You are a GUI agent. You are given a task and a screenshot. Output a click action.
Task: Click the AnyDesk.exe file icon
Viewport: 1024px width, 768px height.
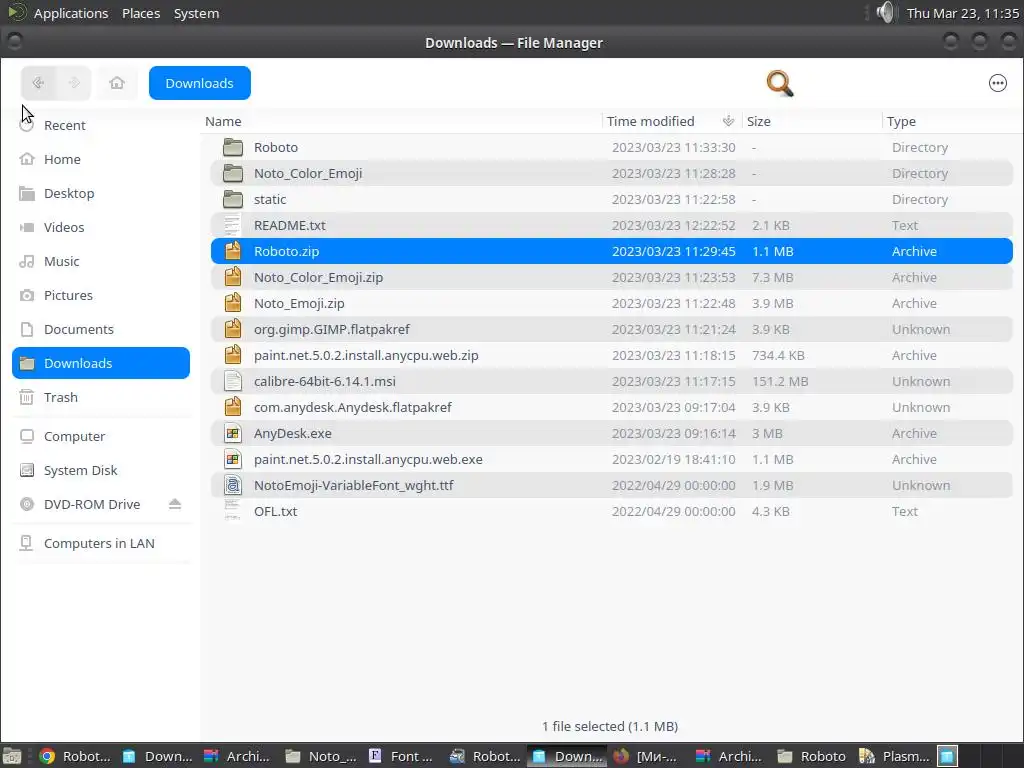coord(232,433)
